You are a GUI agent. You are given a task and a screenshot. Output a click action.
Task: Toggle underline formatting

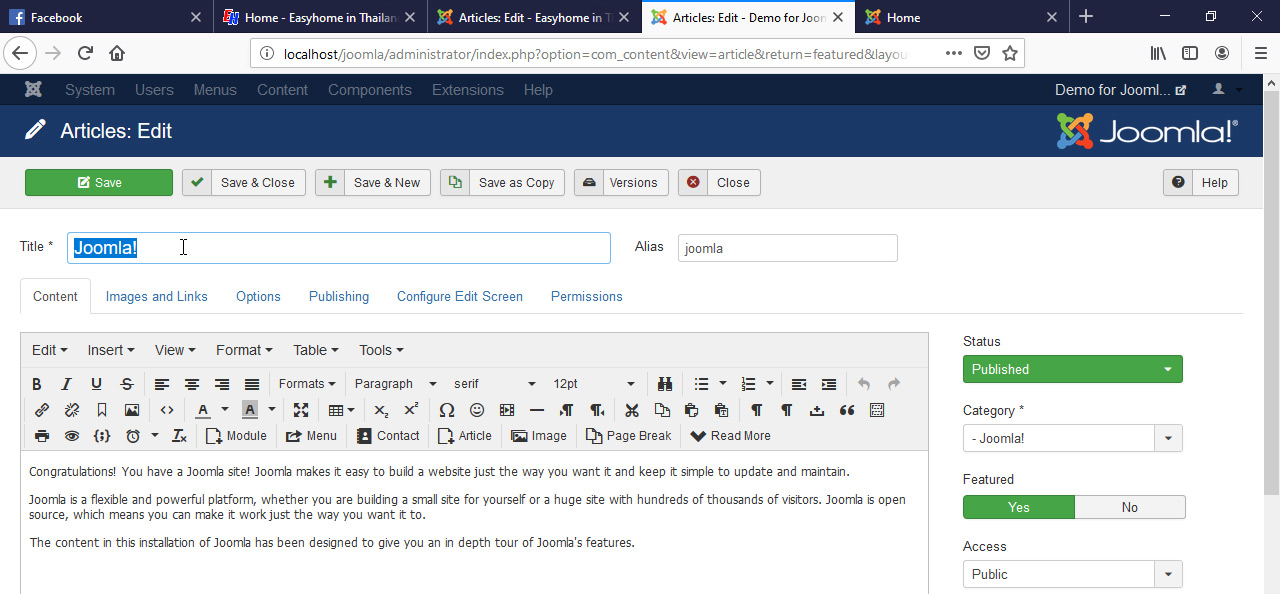click(96, 384)
